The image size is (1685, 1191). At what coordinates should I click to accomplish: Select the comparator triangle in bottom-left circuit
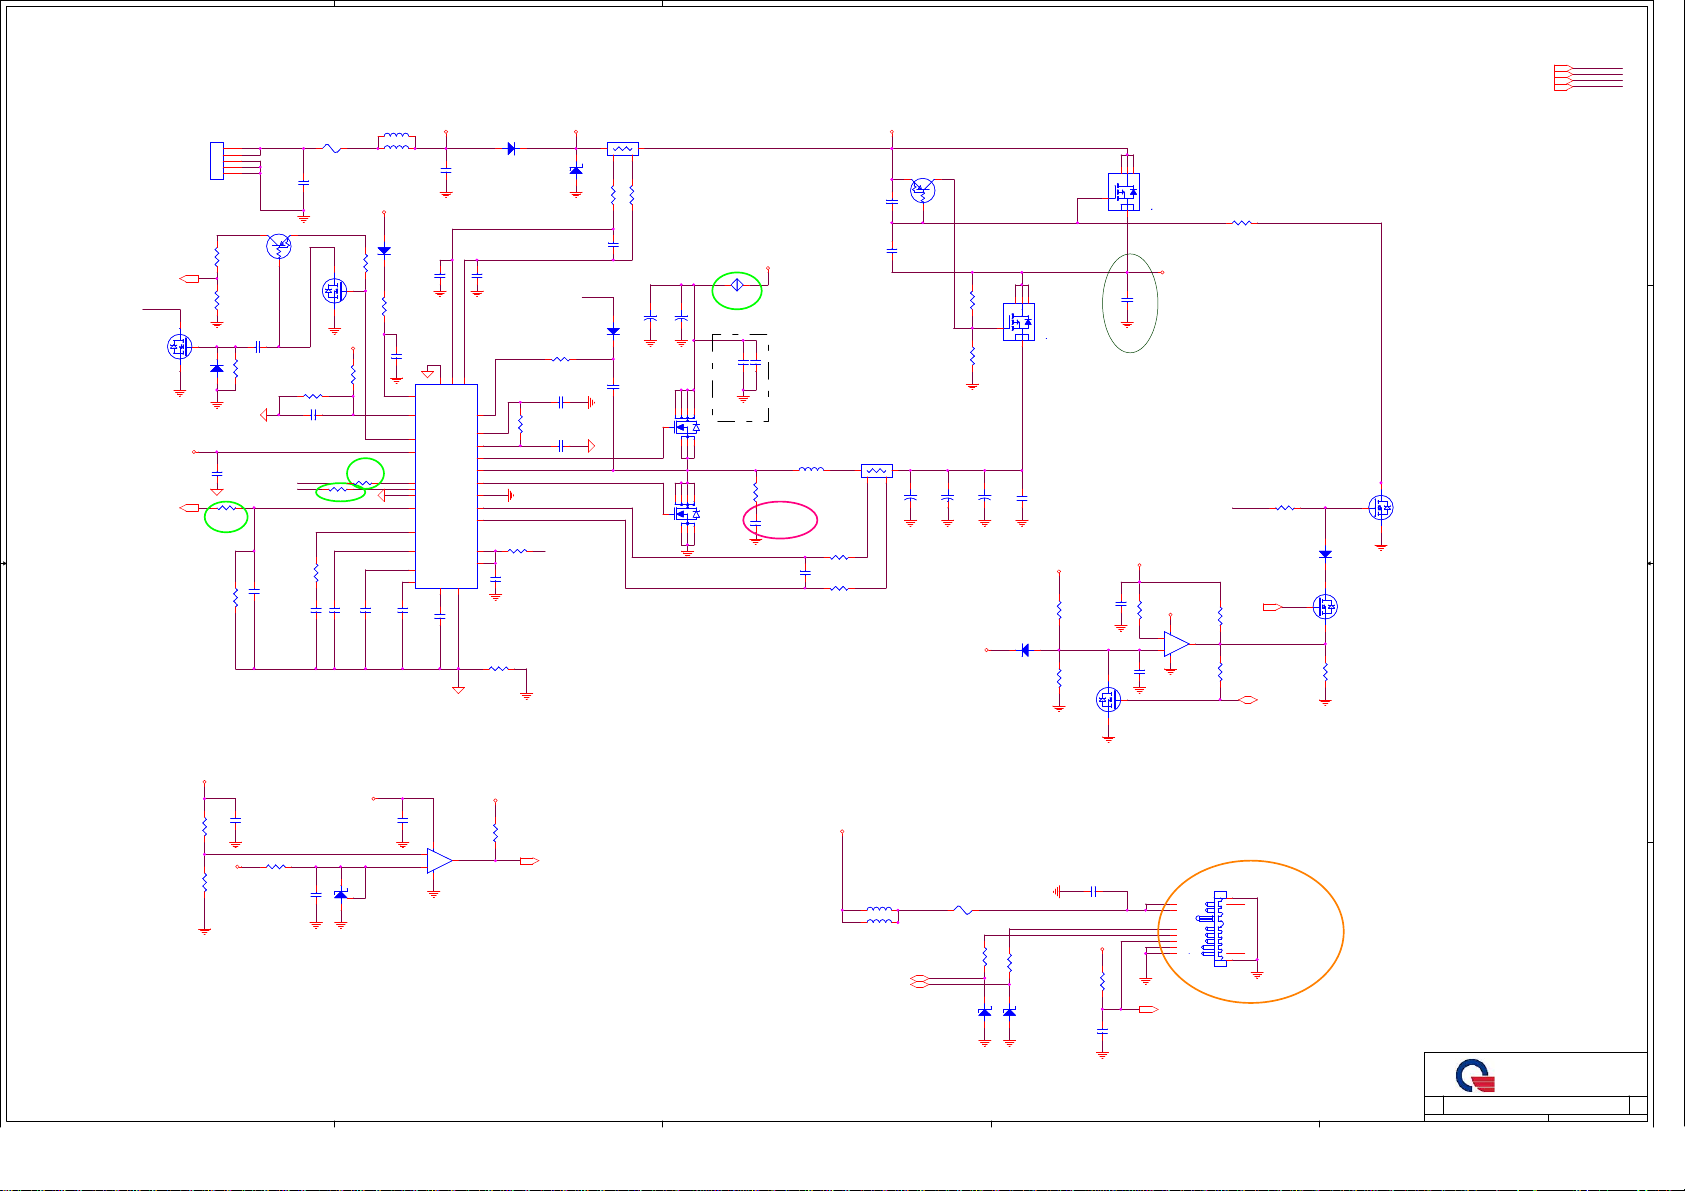click(439, 860)
